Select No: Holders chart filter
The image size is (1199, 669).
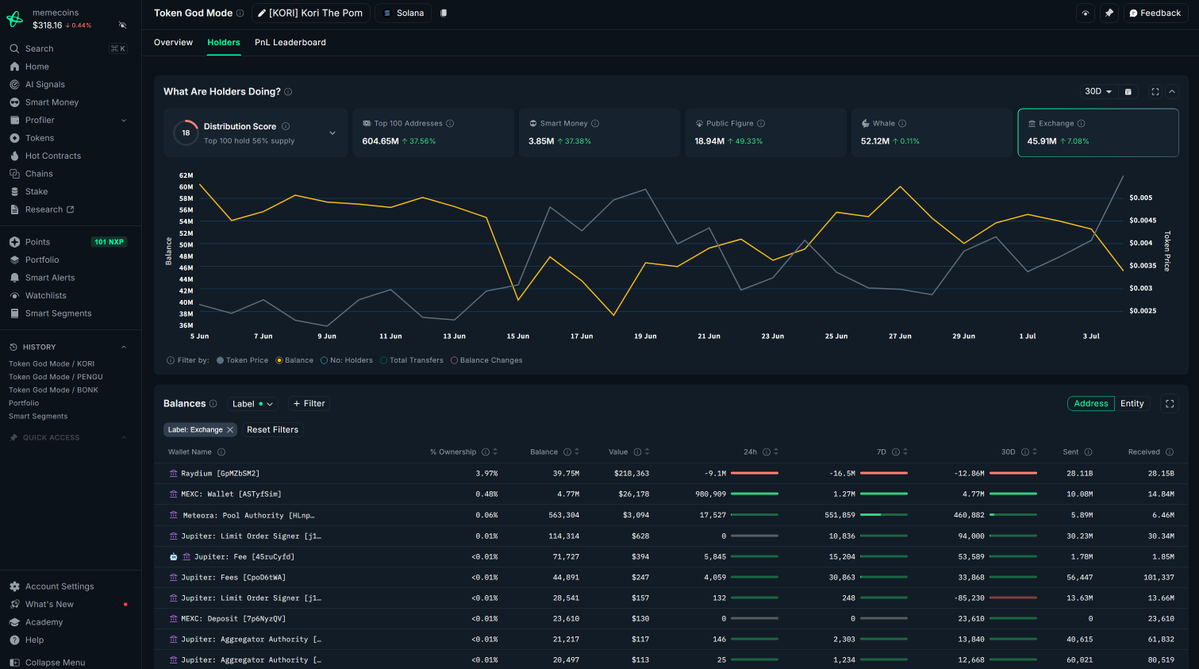346,360
